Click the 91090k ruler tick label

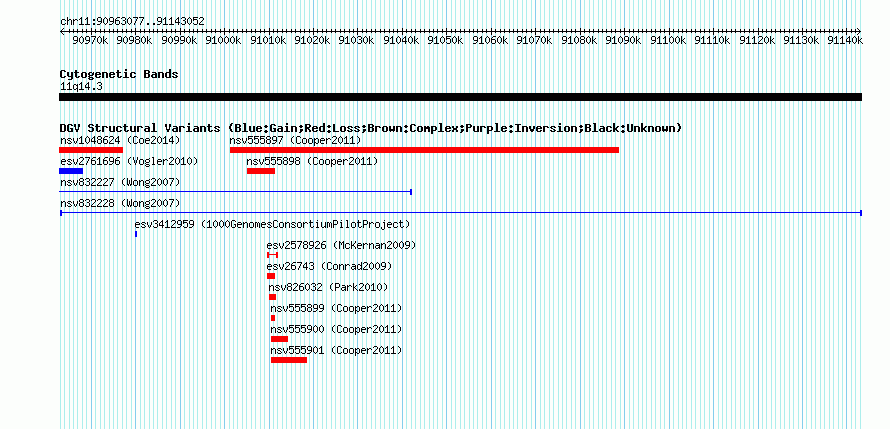[623, 40]
